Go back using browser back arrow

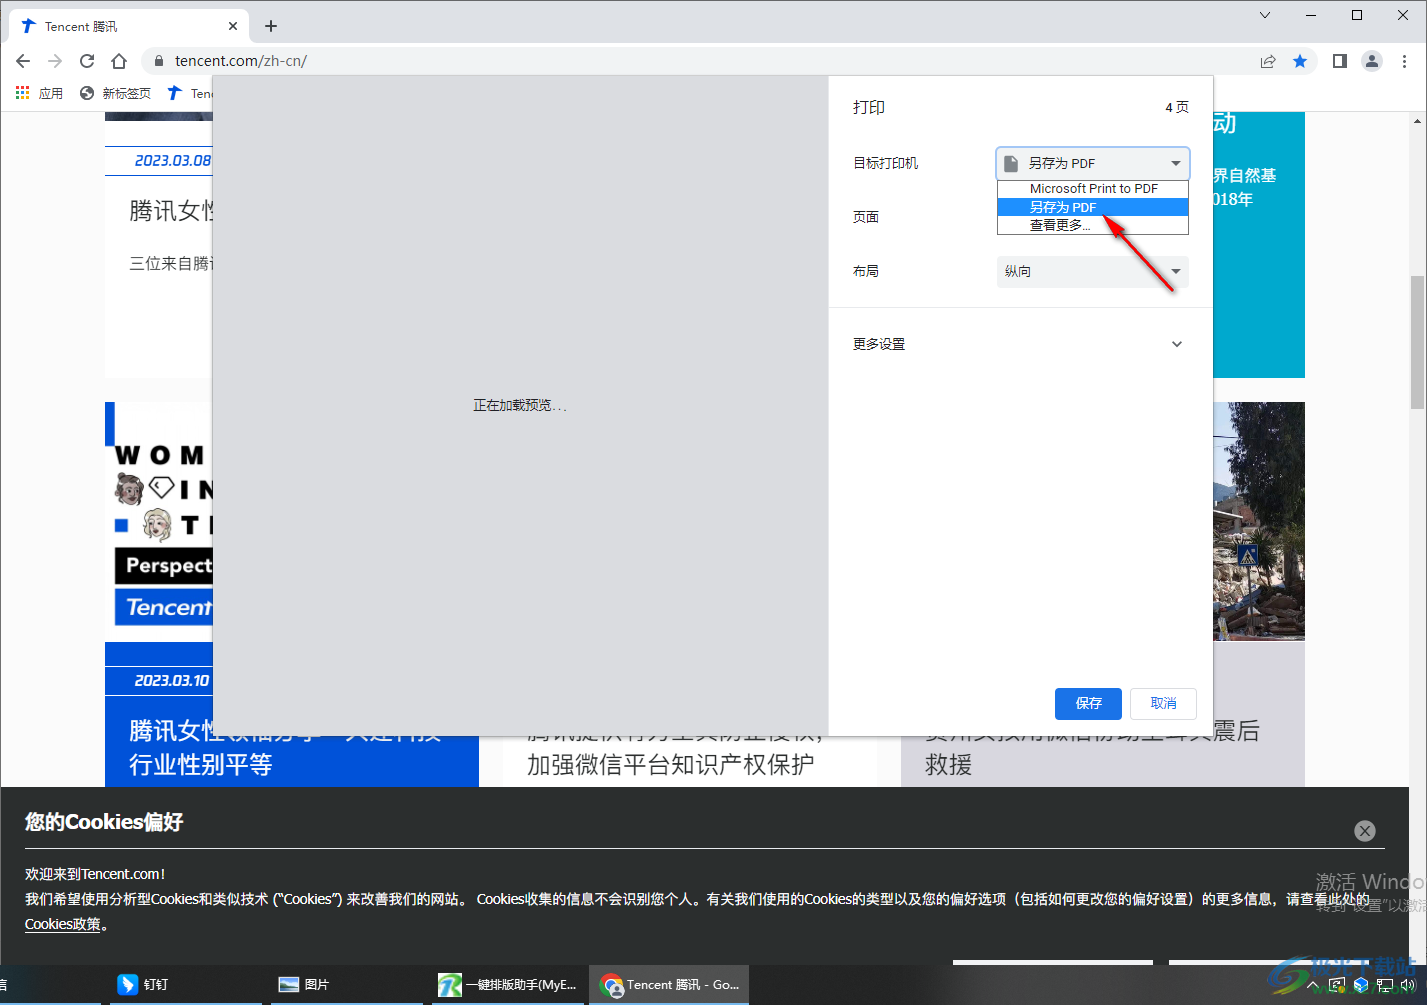(x=23, y=61)
